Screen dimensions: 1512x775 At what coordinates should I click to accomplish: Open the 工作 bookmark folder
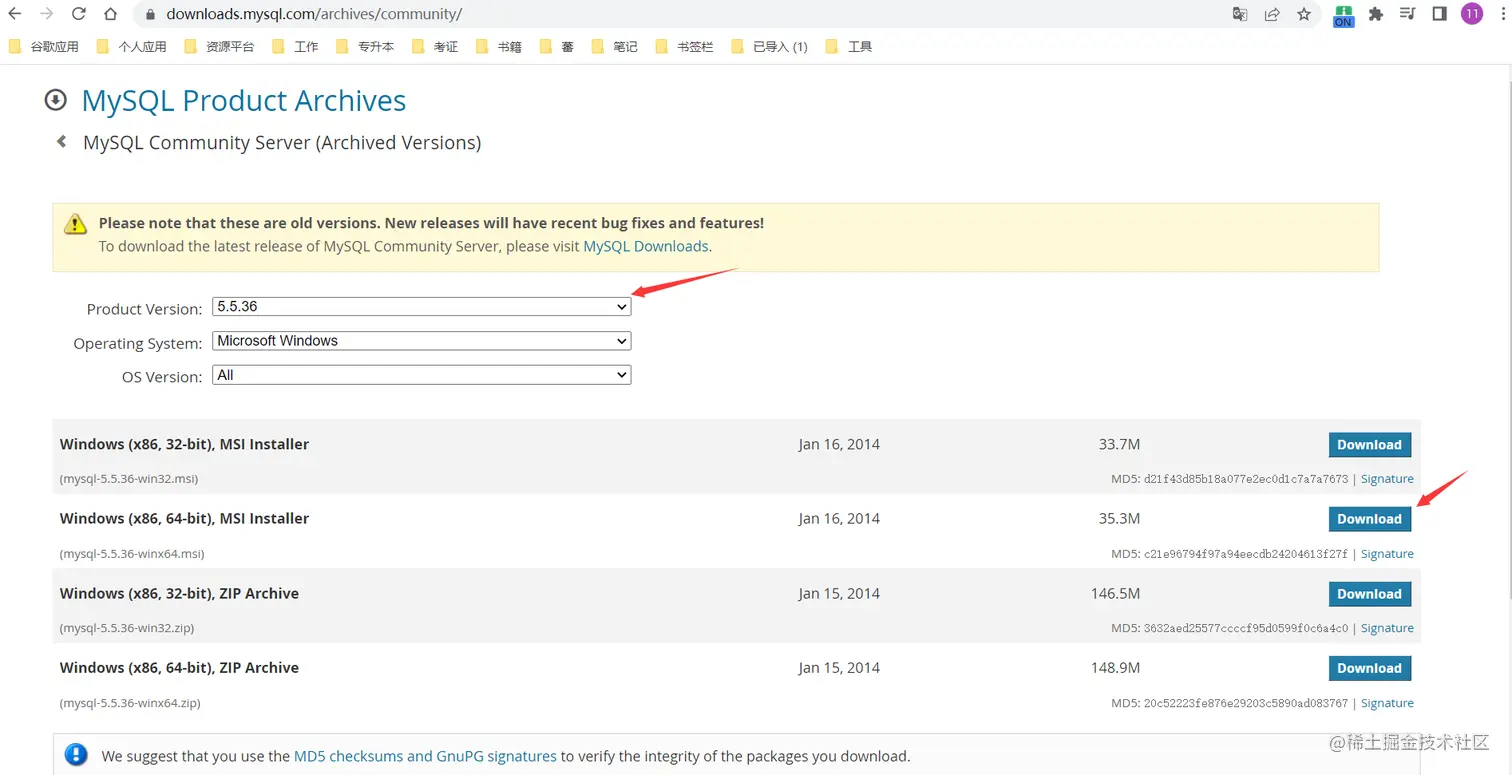(x=296, y=46)
